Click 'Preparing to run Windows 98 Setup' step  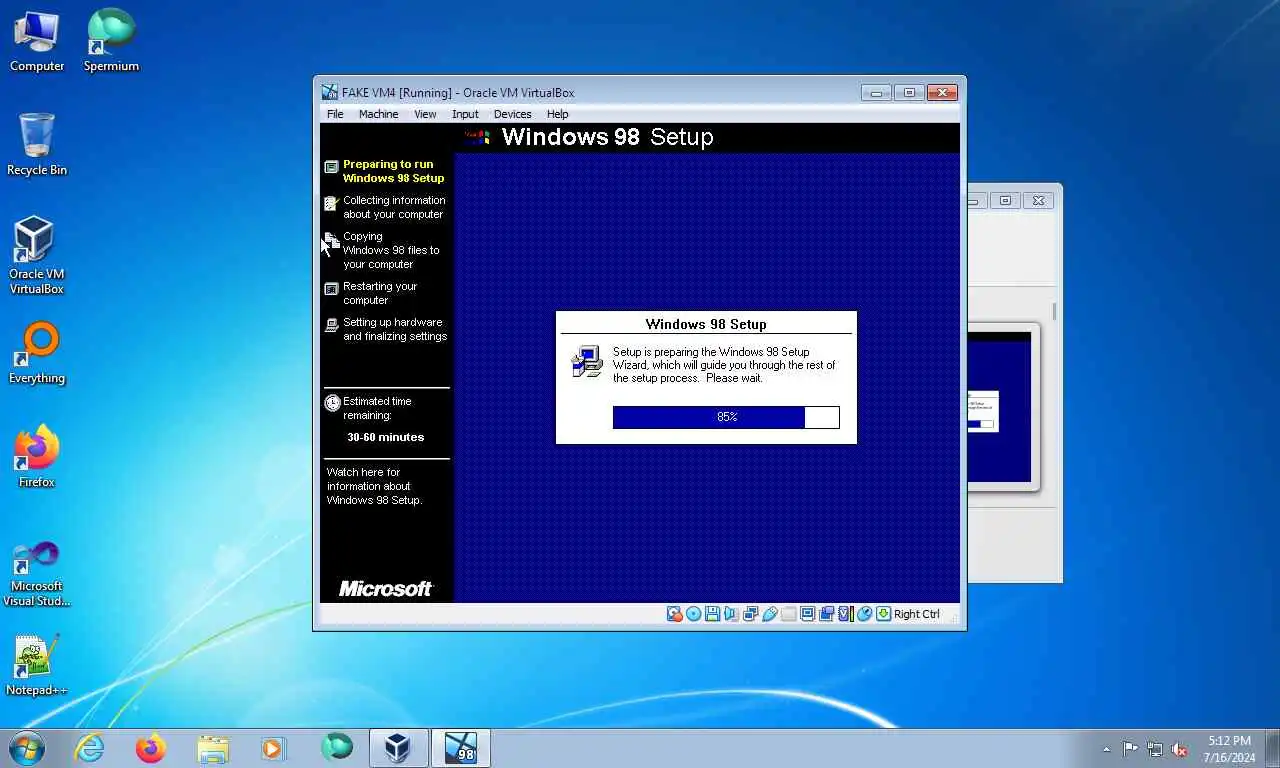[393, 171]
